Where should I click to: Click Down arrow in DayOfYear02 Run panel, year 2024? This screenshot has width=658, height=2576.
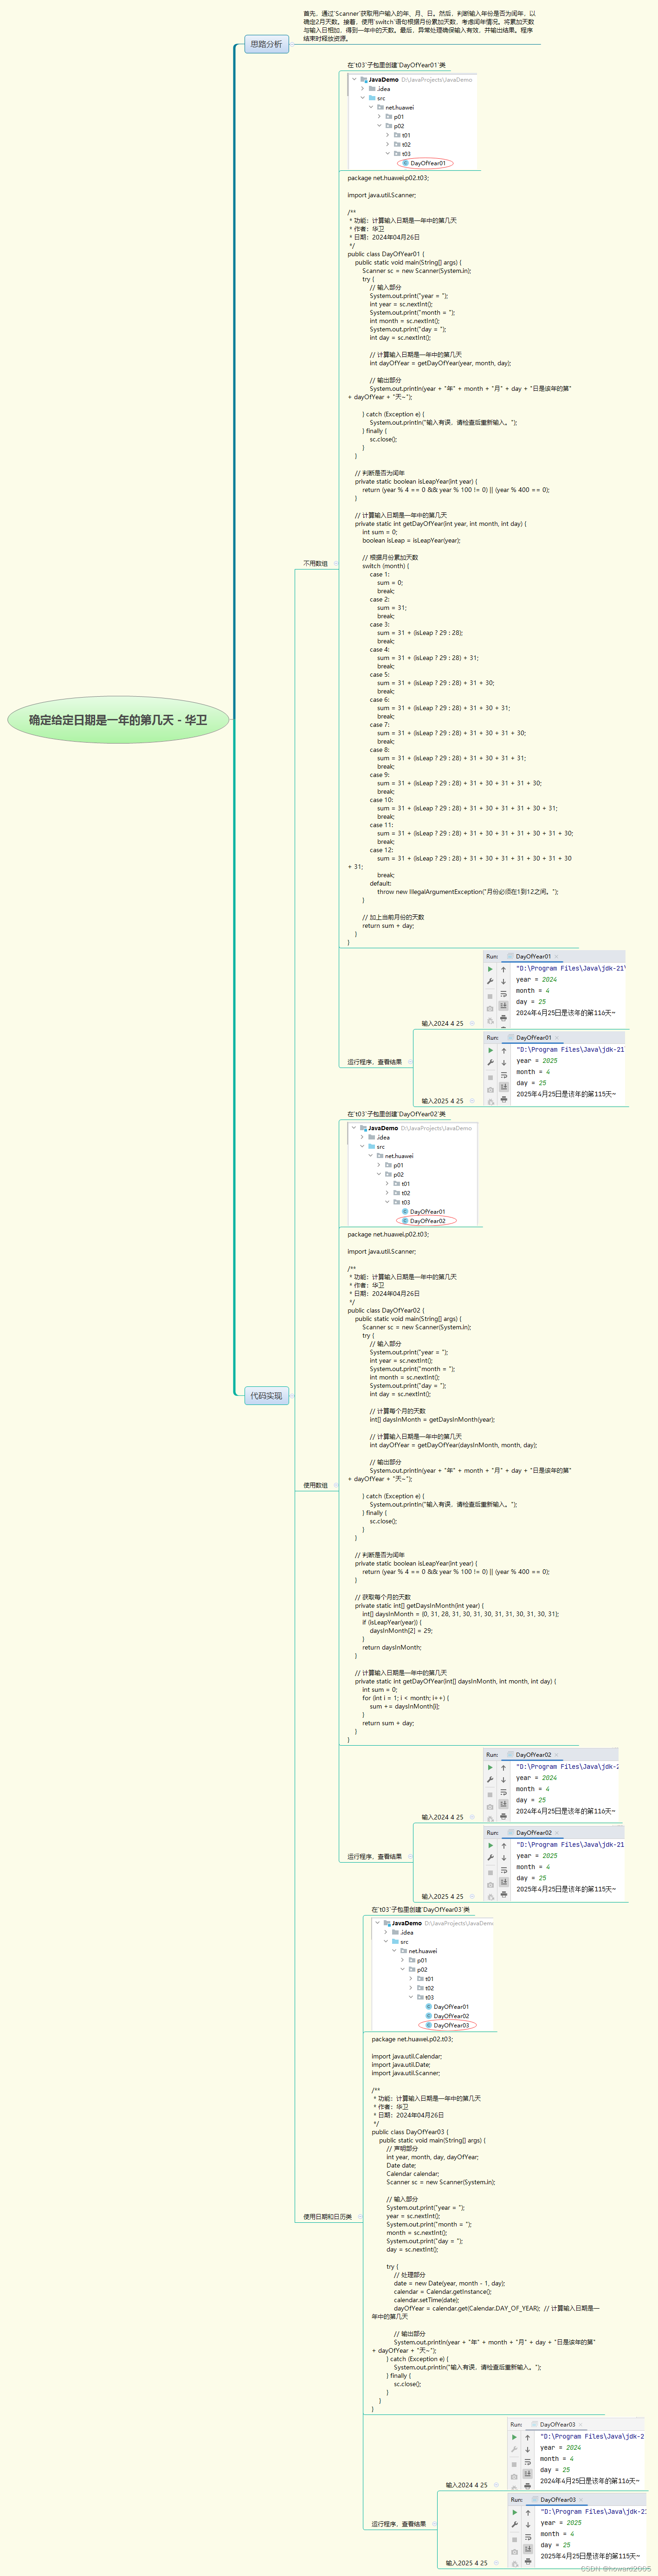pos(503,1780)
